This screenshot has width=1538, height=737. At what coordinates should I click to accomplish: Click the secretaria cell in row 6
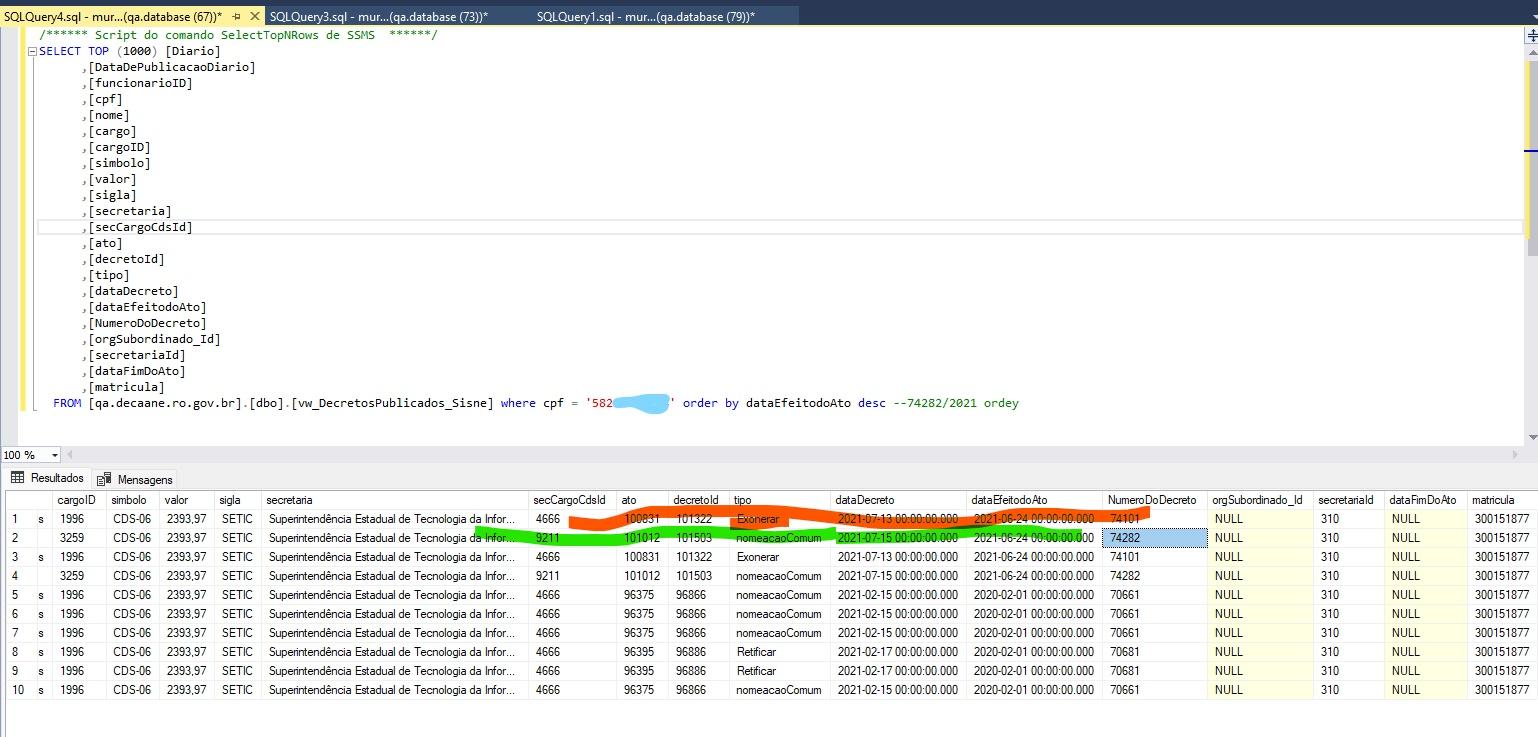[x=395, y=614]
